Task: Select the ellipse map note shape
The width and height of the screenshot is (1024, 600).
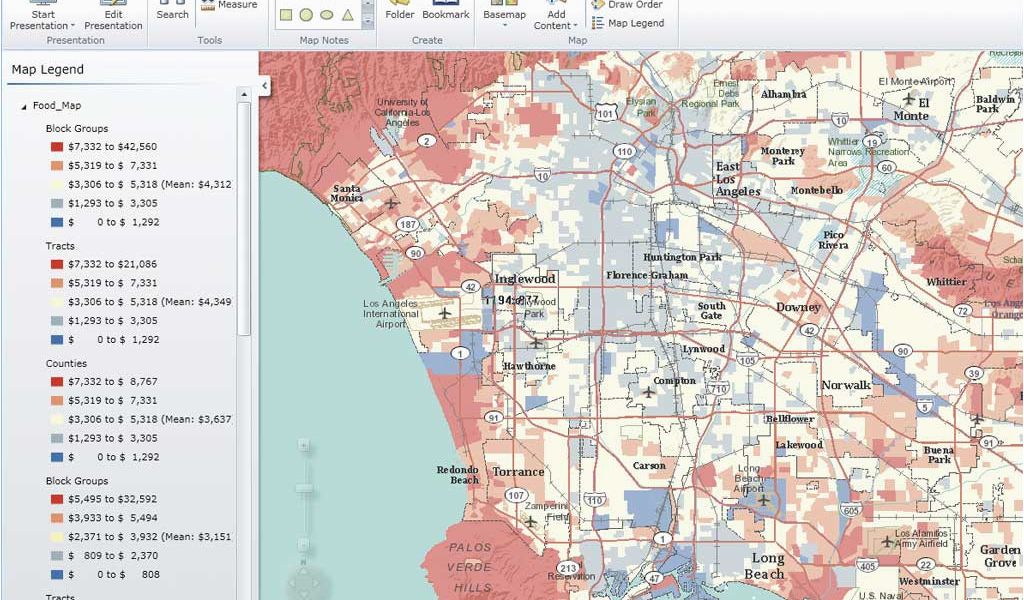Action: (x=327, y=14)
